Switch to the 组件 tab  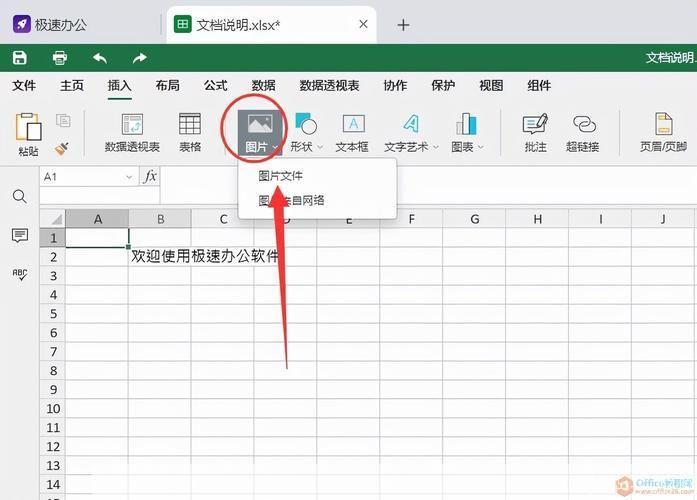[x=539, y=85]
